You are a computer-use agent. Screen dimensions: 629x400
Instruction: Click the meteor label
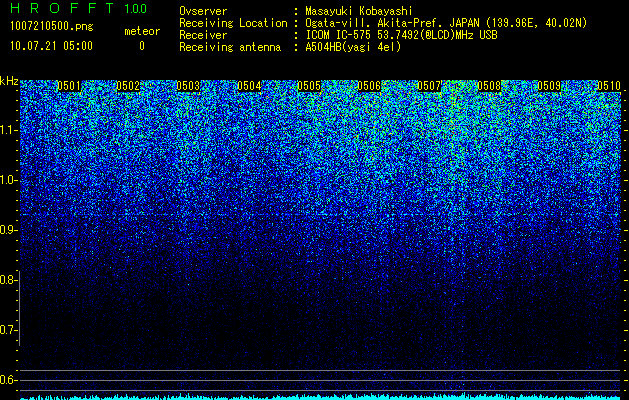142,31
